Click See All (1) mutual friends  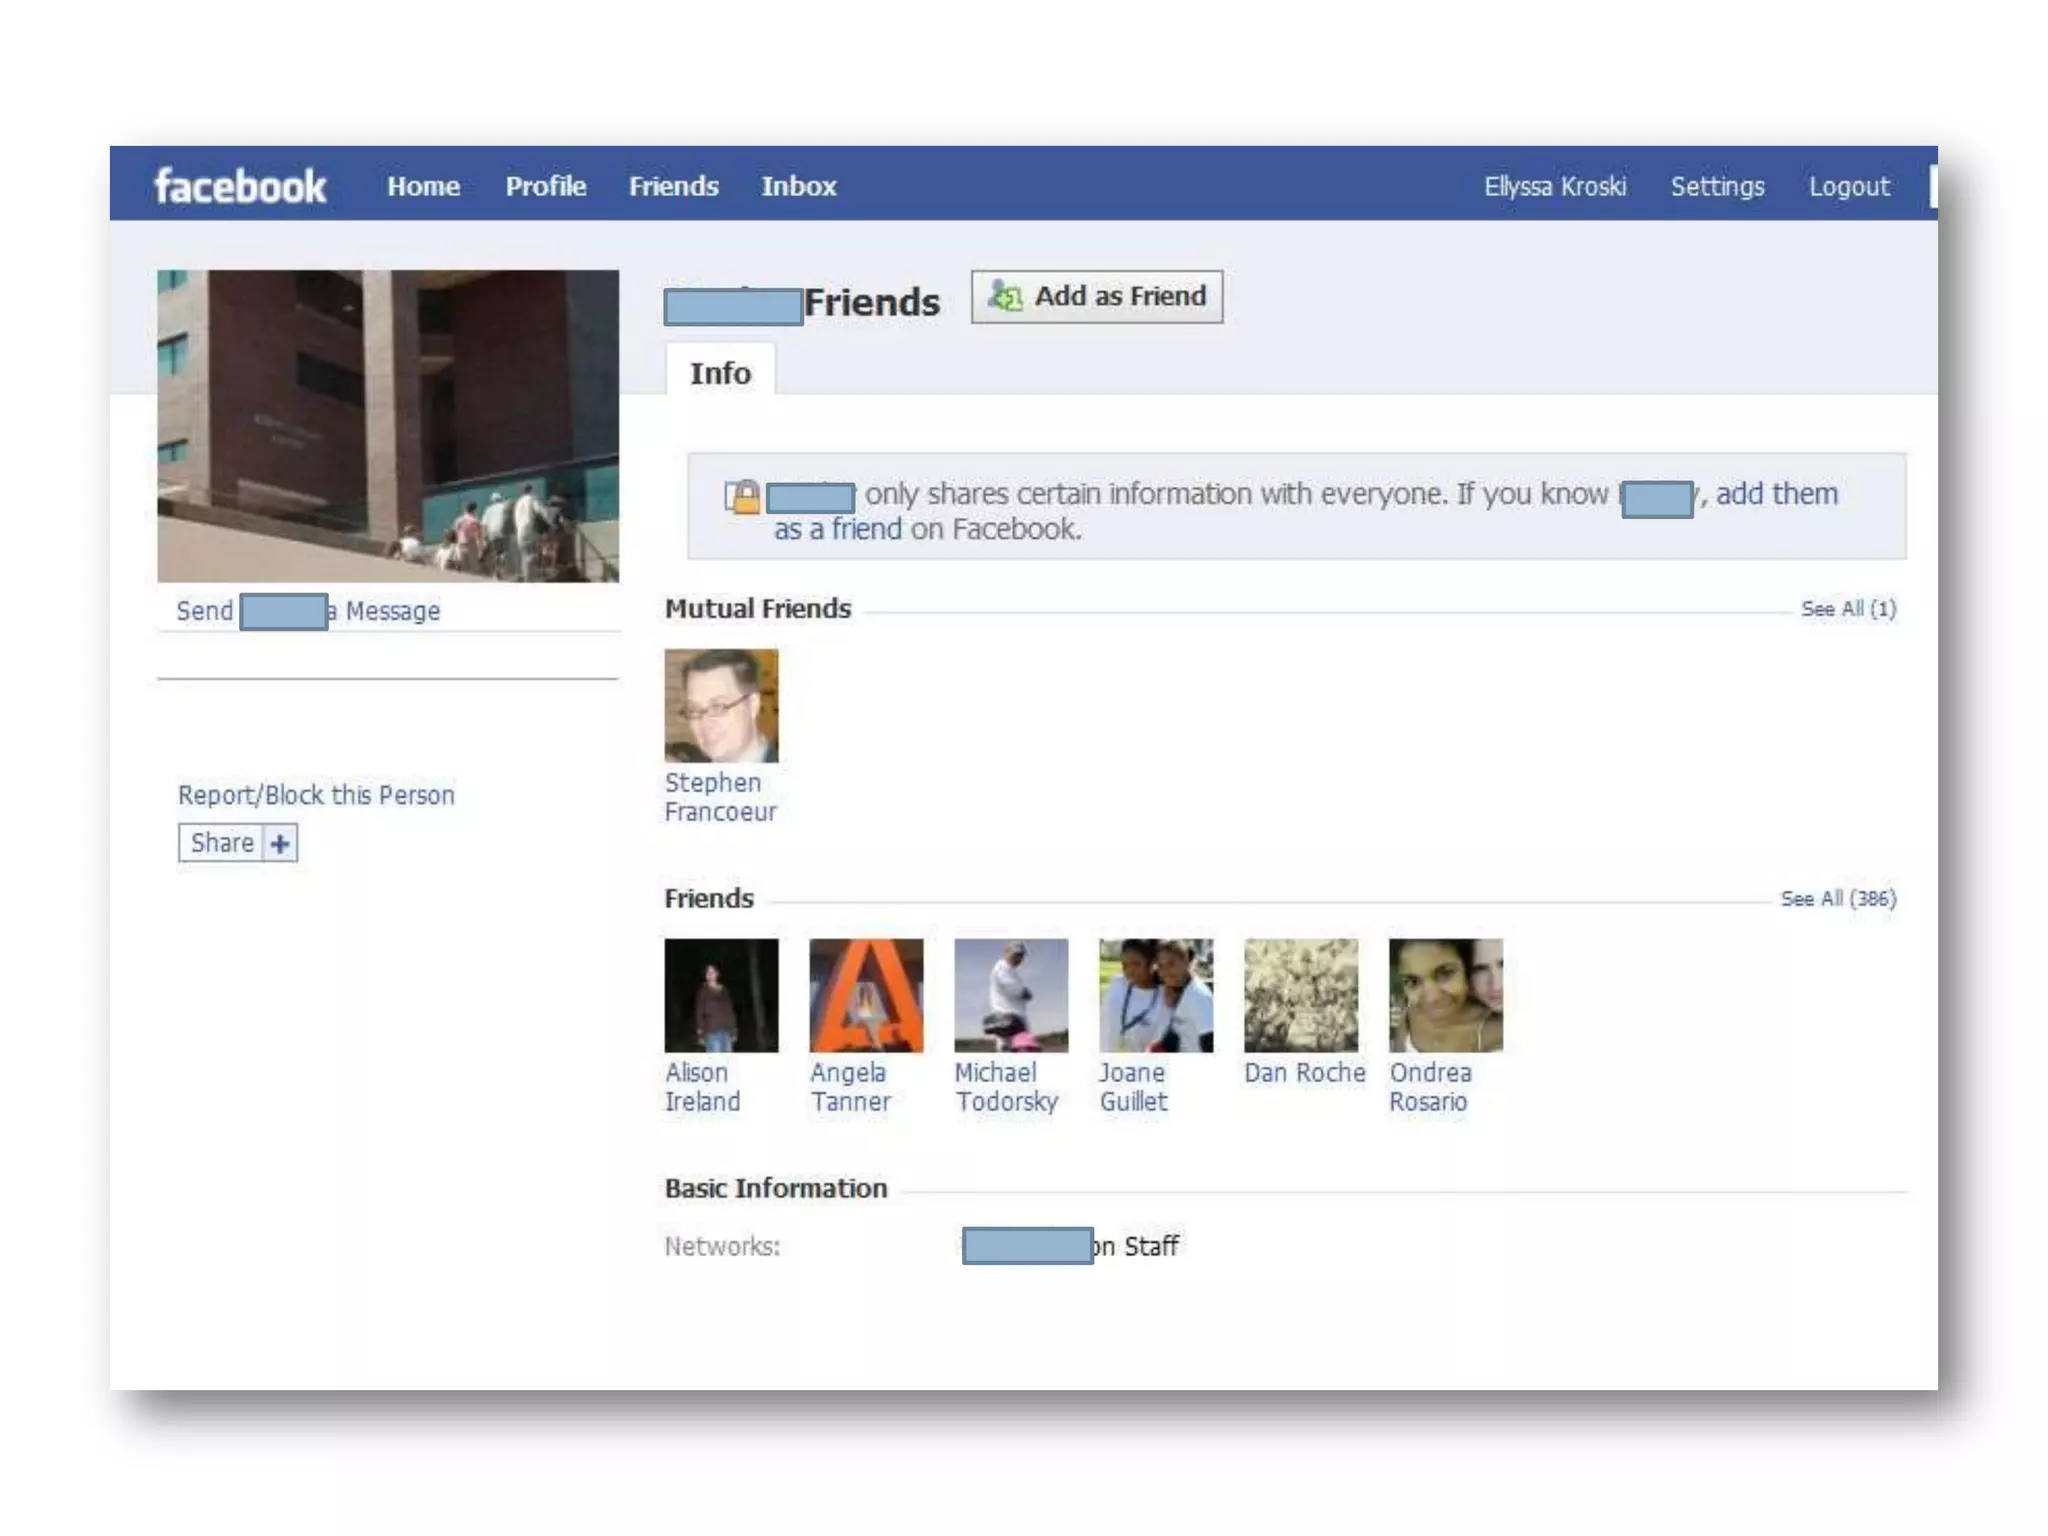[x=1848, y=609]
